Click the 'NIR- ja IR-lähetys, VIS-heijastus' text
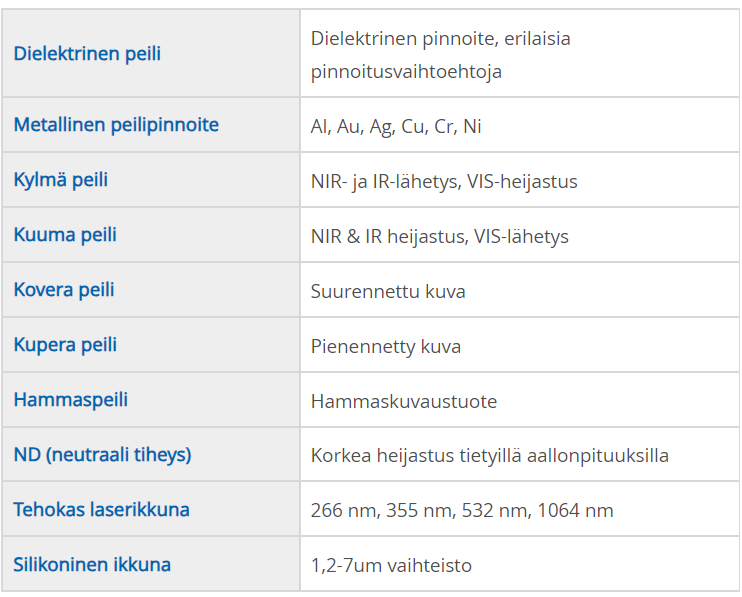Screen dimensions: 742x597 pyautogui.click(x=444, y=182)
